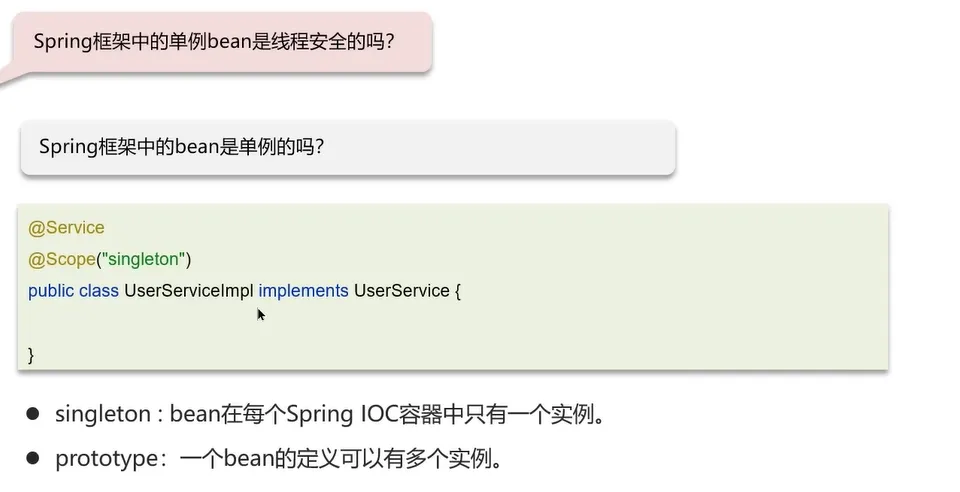Click the closing curly brace of the class

coord(31,354)
